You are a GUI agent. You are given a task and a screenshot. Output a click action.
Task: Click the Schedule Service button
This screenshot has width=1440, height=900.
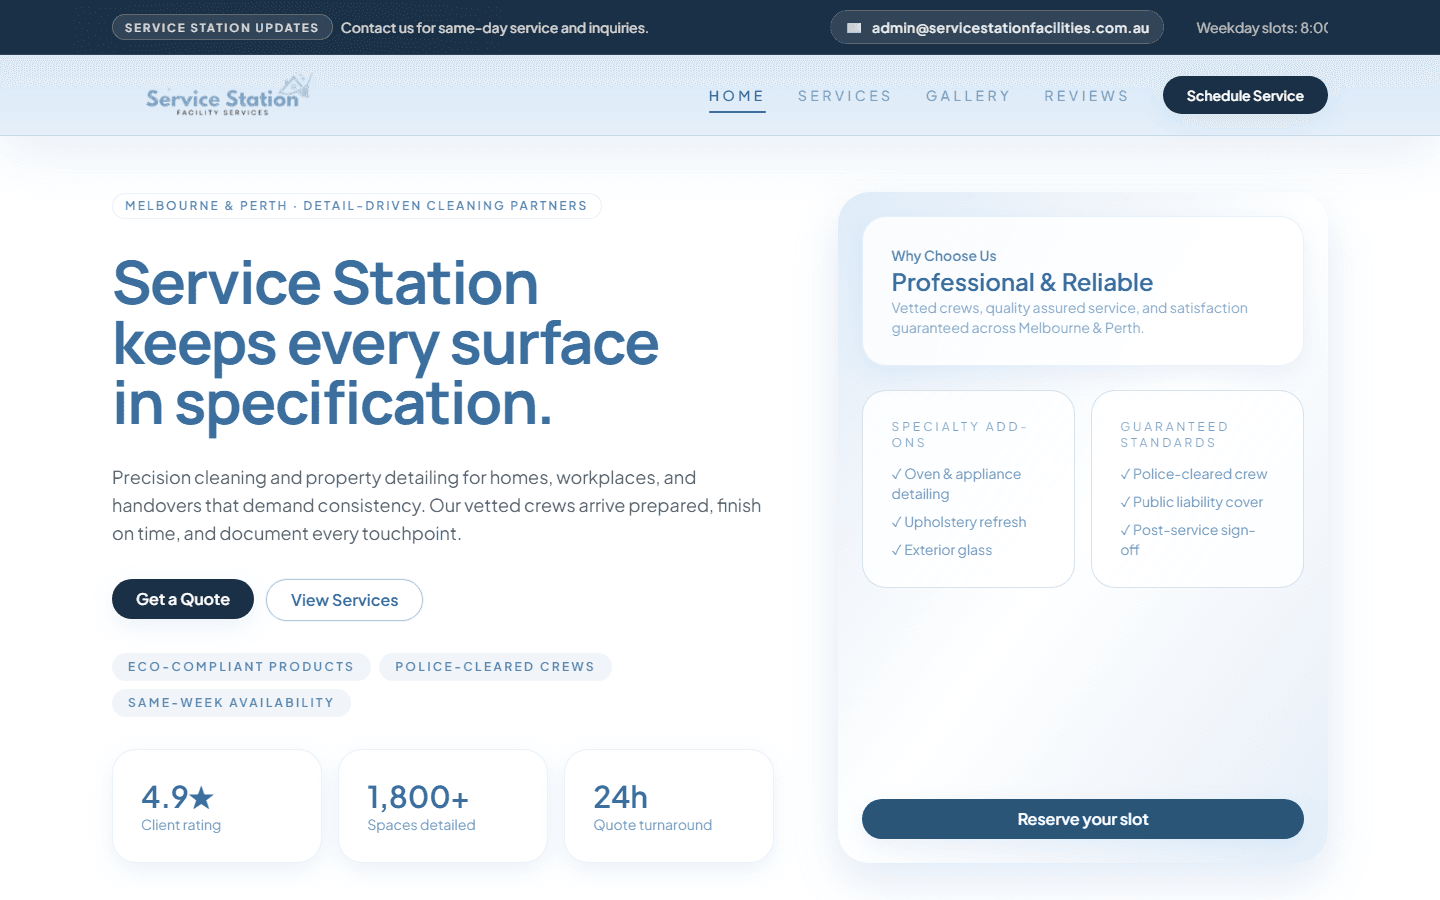tap(1245, 95)
